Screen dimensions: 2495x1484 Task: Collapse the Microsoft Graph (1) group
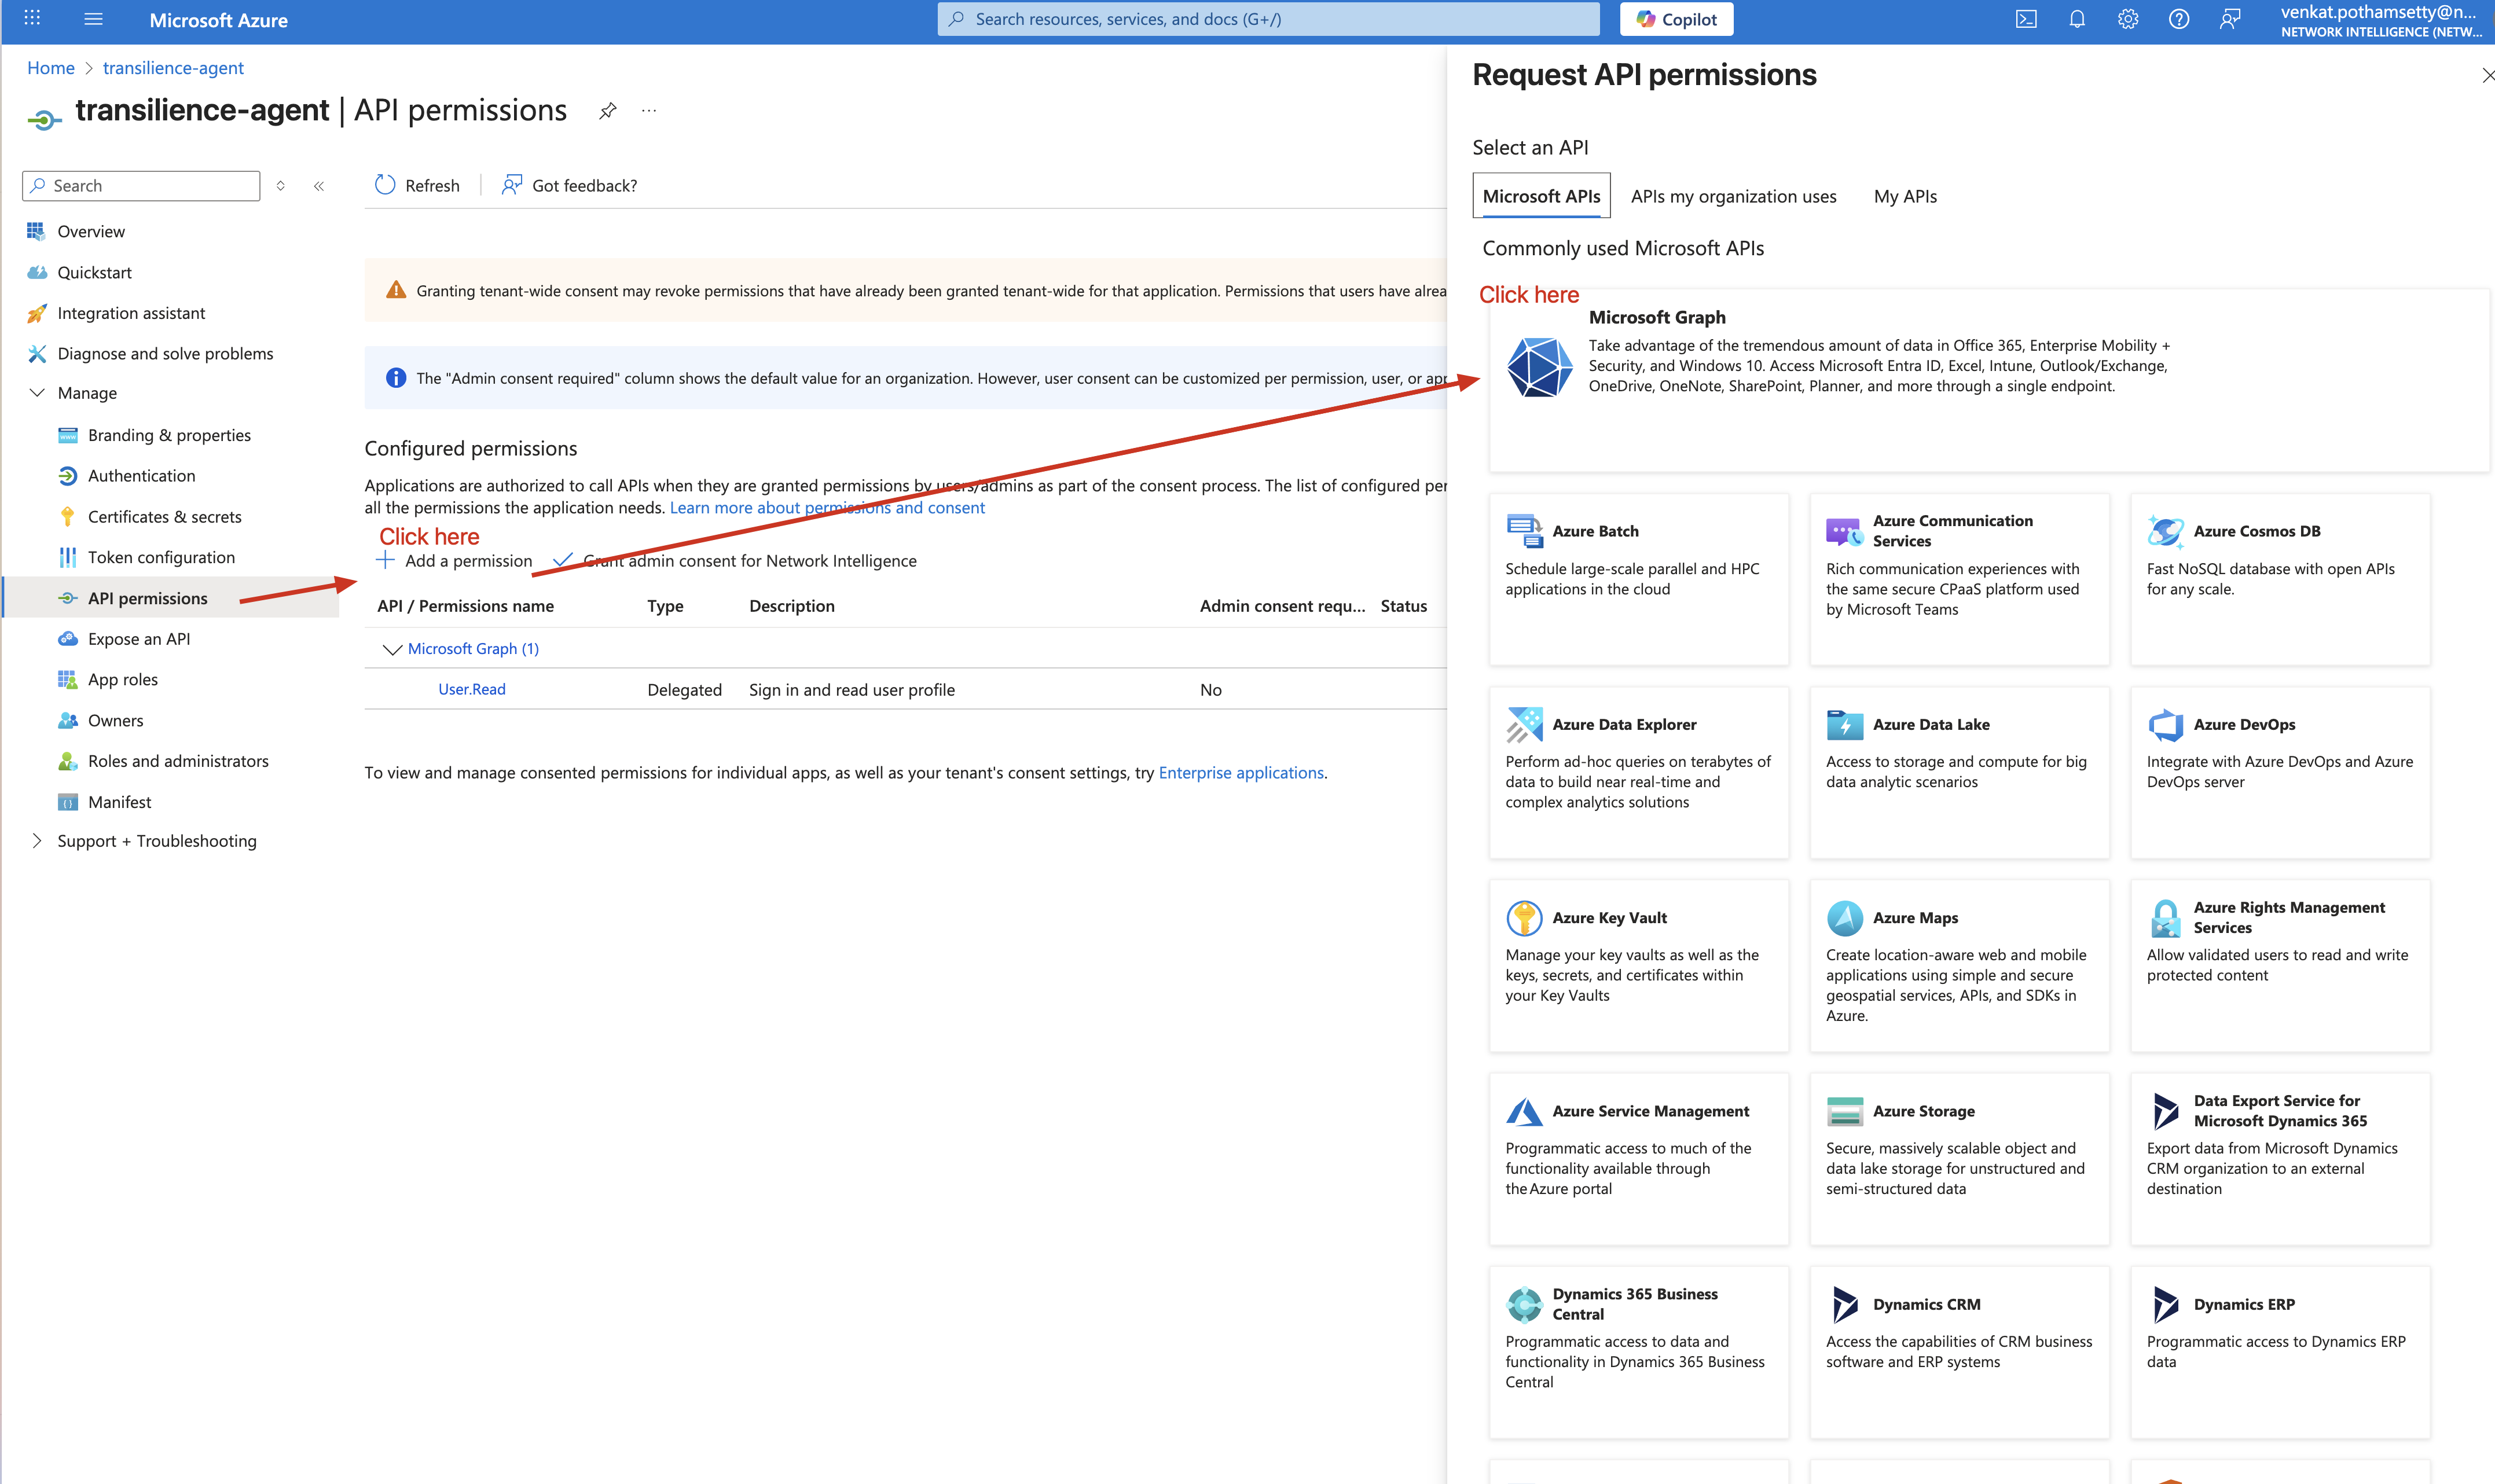(x=392, y=649)
